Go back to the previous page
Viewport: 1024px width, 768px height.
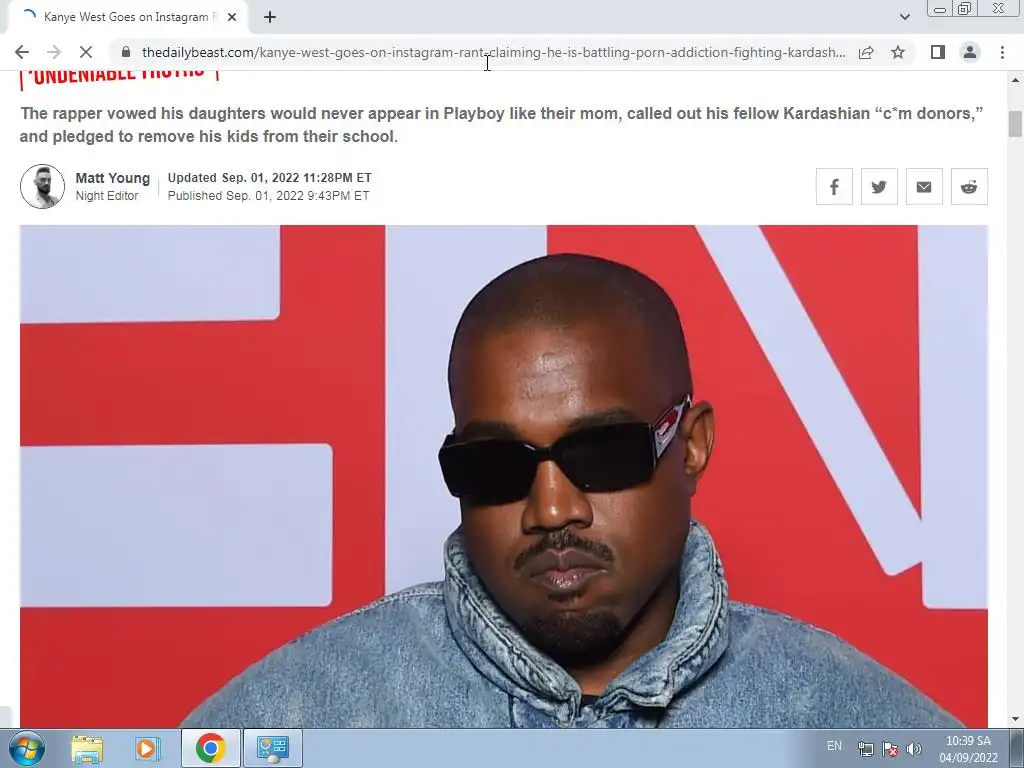tap(22, 52)
